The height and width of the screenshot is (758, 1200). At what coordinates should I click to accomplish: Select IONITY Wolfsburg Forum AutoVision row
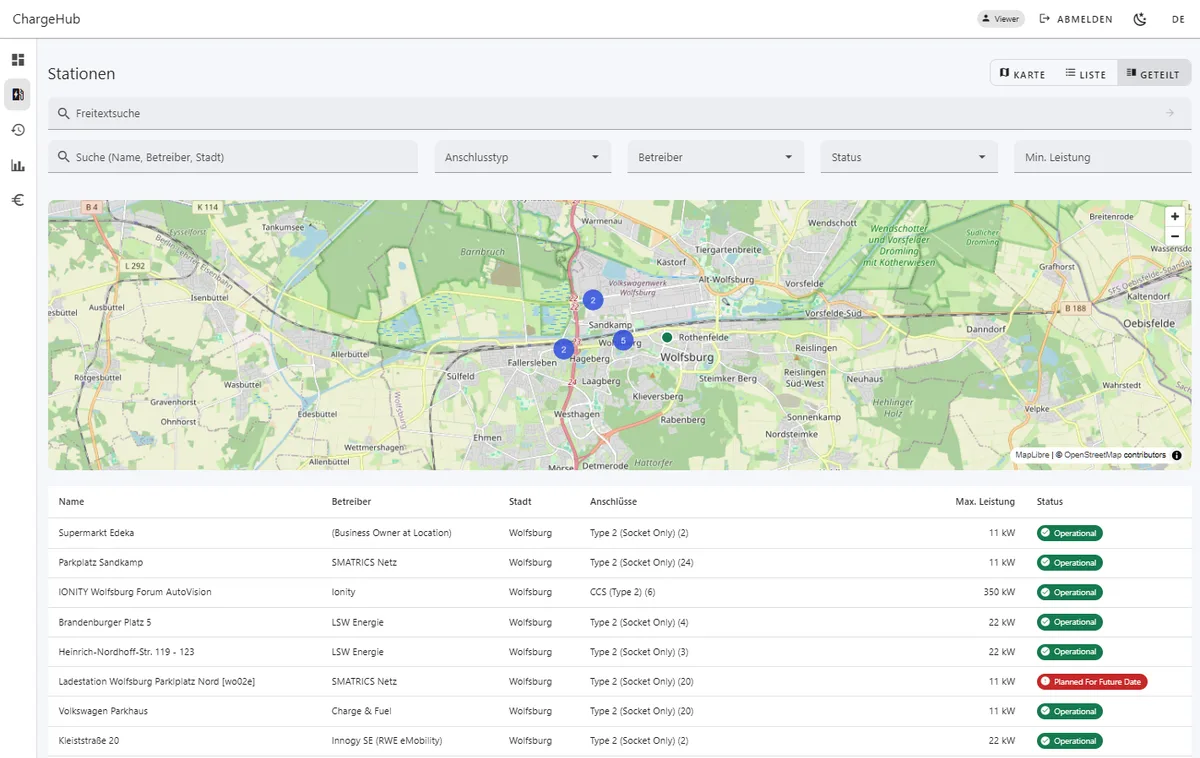pos(620,592)
